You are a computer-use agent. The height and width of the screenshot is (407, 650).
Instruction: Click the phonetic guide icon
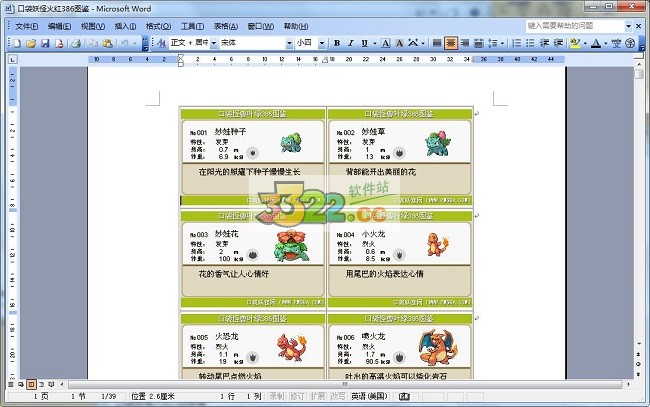(616, 43)
